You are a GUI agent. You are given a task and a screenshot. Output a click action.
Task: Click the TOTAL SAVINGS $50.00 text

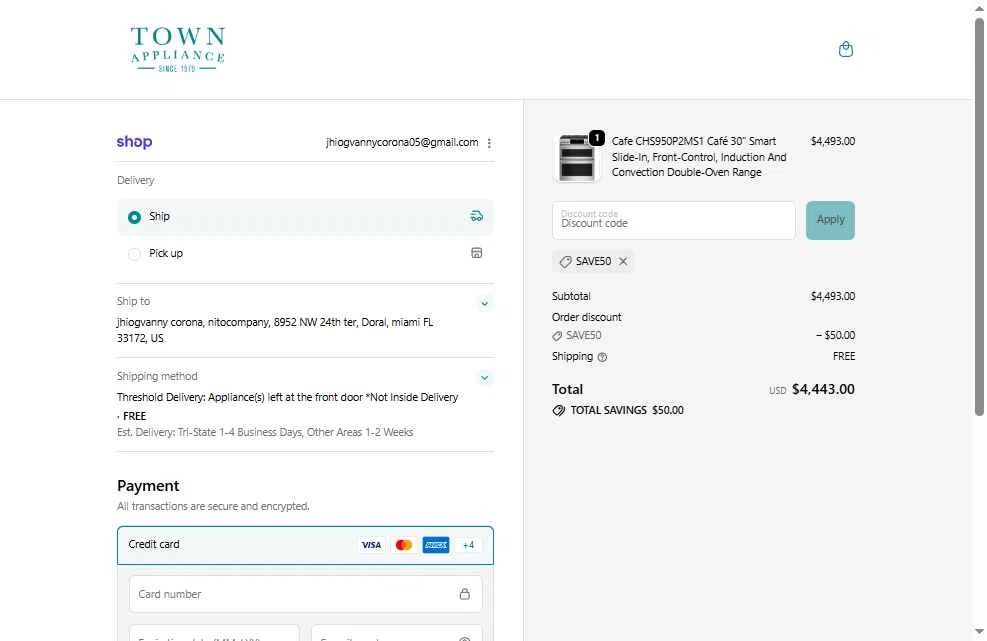click(x=627, y=411)
